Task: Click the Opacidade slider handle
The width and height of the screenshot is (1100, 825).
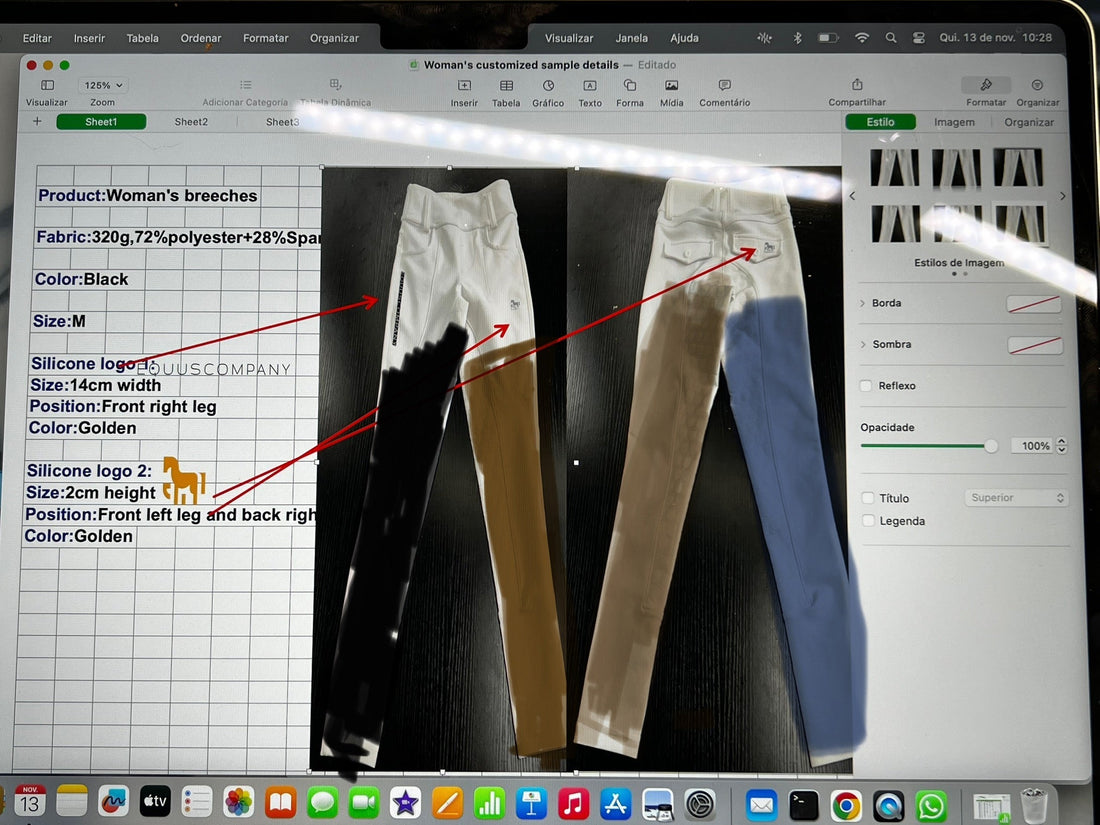Action: click(x=990, y=446)
